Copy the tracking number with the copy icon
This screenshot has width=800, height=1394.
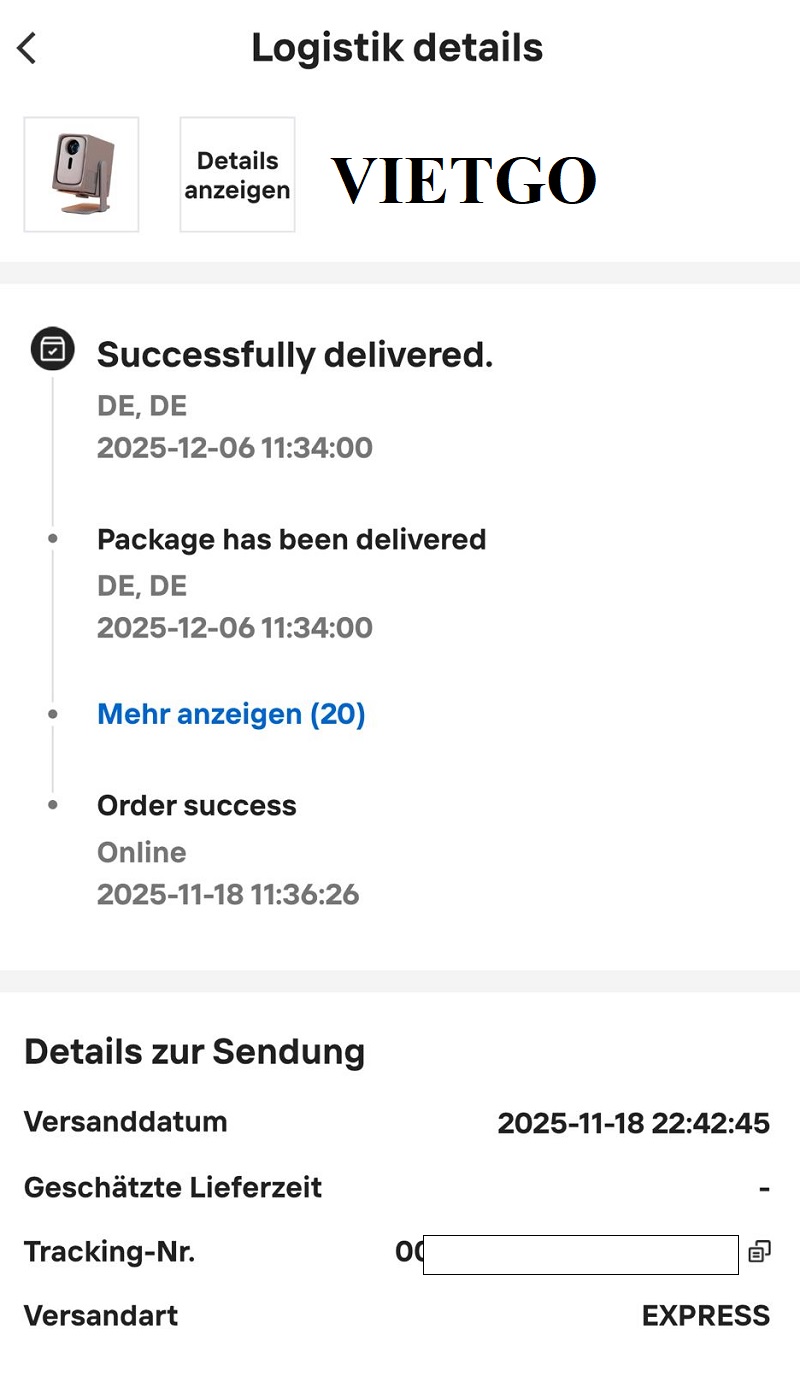759,1251
